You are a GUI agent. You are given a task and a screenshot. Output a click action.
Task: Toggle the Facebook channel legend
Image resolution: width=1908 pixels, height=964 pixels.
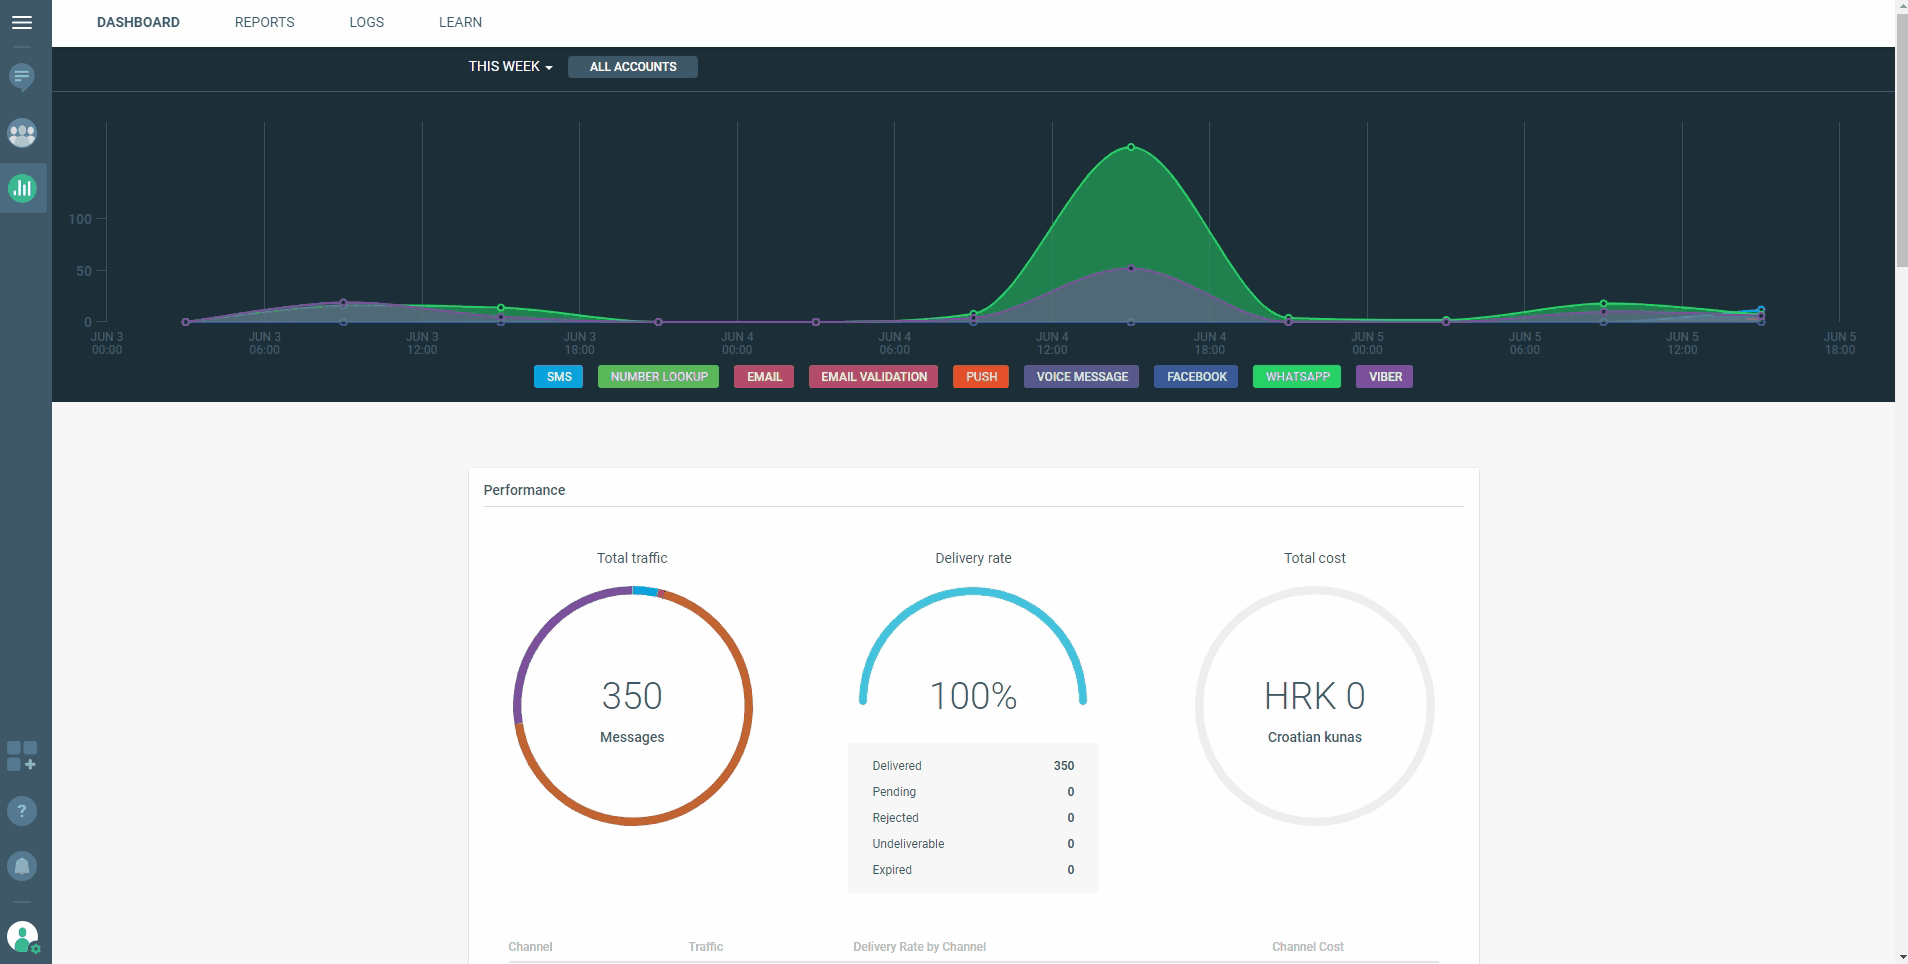(x=1196, y=377)
